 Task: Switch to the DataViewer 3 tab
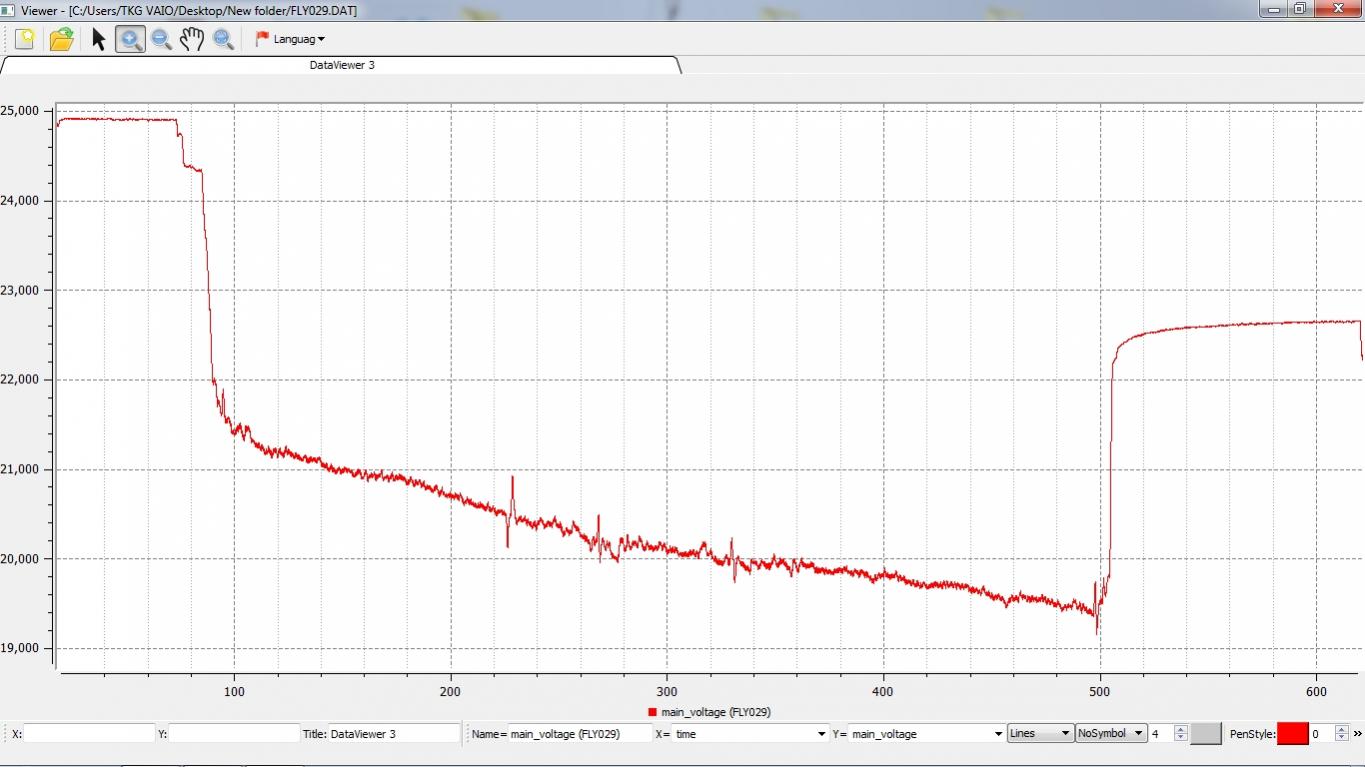[x=342, y=65]
